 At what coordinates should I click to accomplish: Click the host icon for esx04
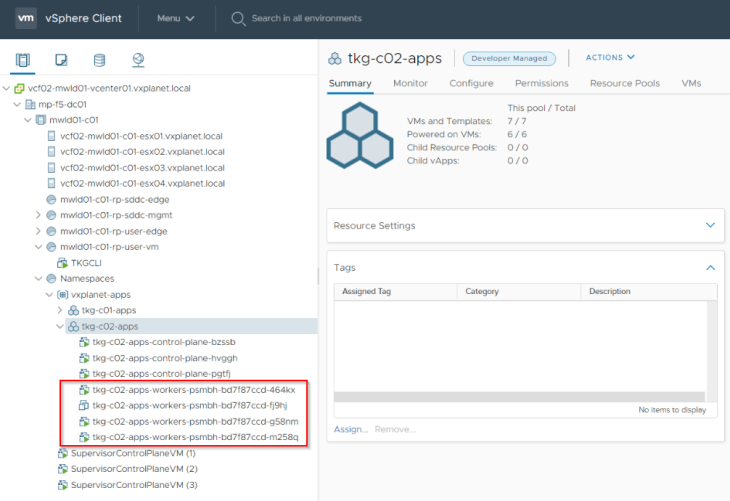point(52,183)
